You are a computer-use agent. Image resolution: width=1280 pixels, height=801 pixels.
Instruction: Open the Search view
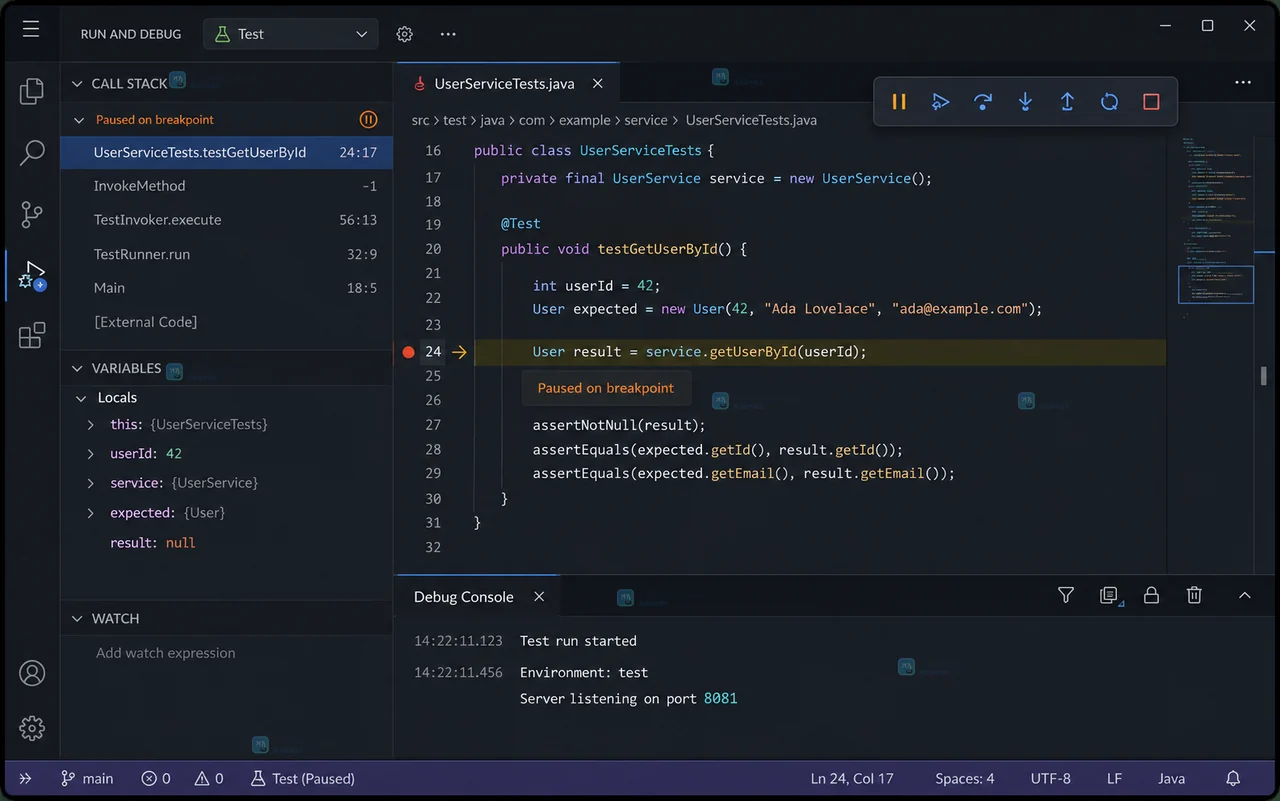(x=32, y=153)
